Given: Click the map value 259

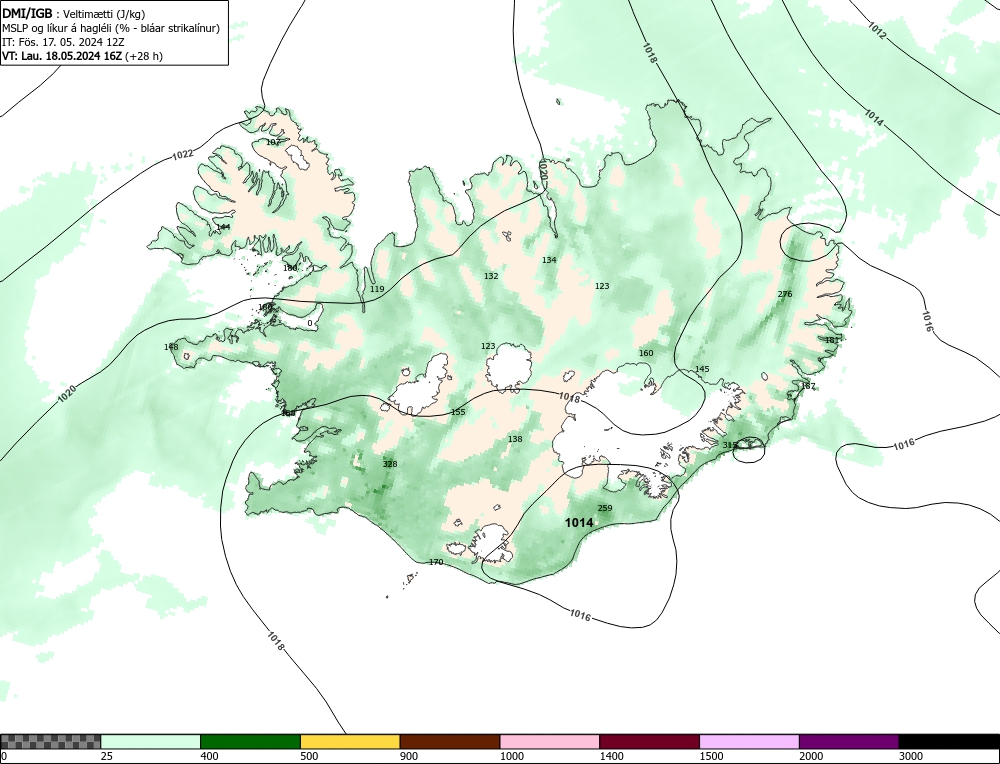Looking at the screenshot, I should click(x=605, y=508).
